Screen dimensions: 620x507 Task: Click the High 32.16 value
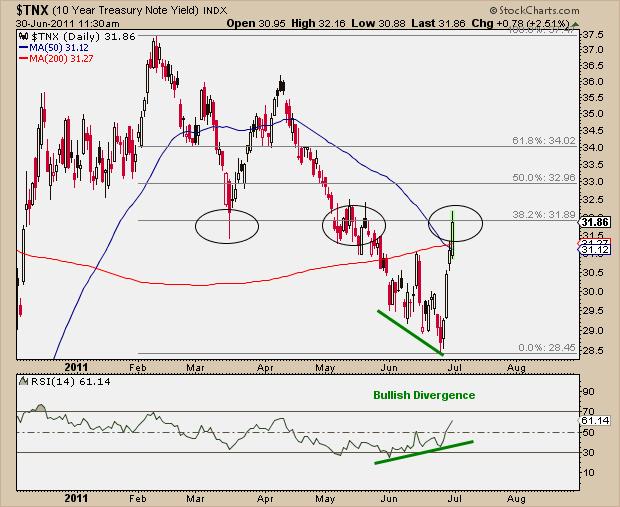point(319,23)
